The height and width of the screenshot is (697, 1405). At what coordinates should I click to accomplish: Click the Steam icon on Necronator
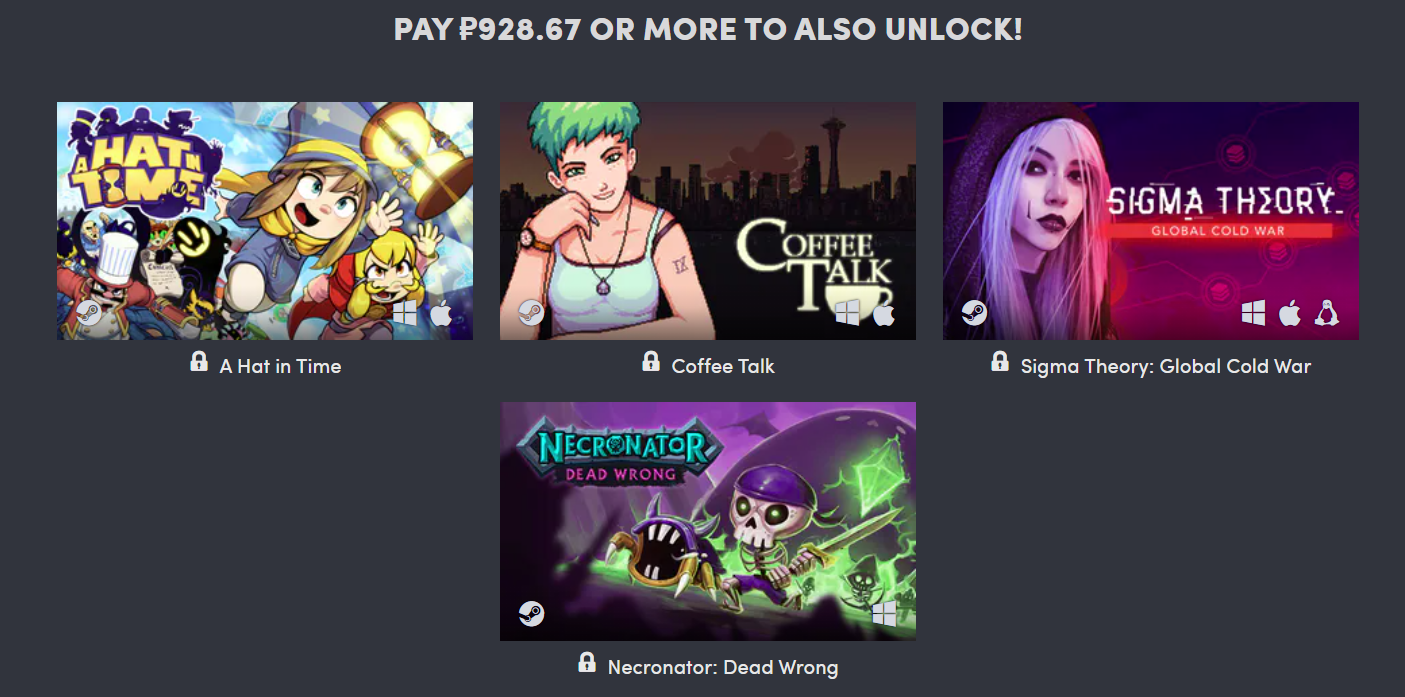coord(531,613)
